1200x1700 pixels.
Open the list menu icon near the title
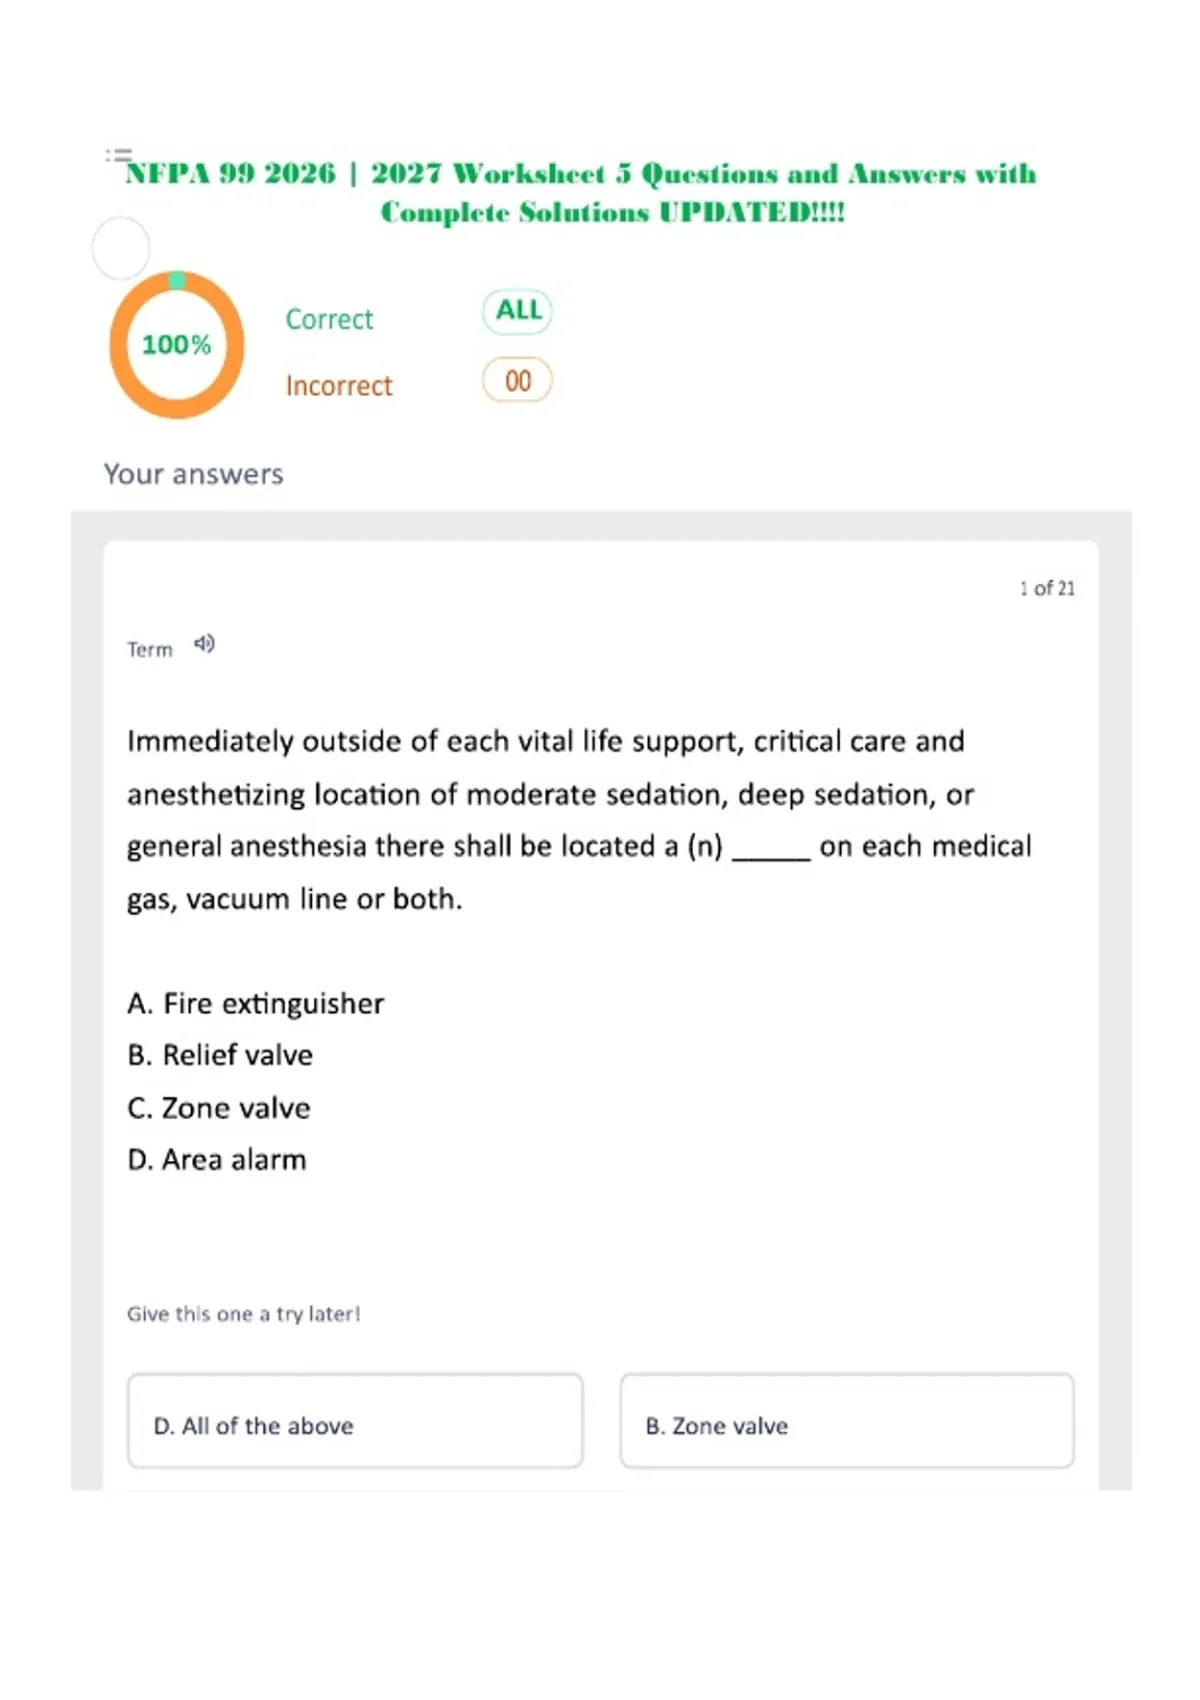coord(119,155)
